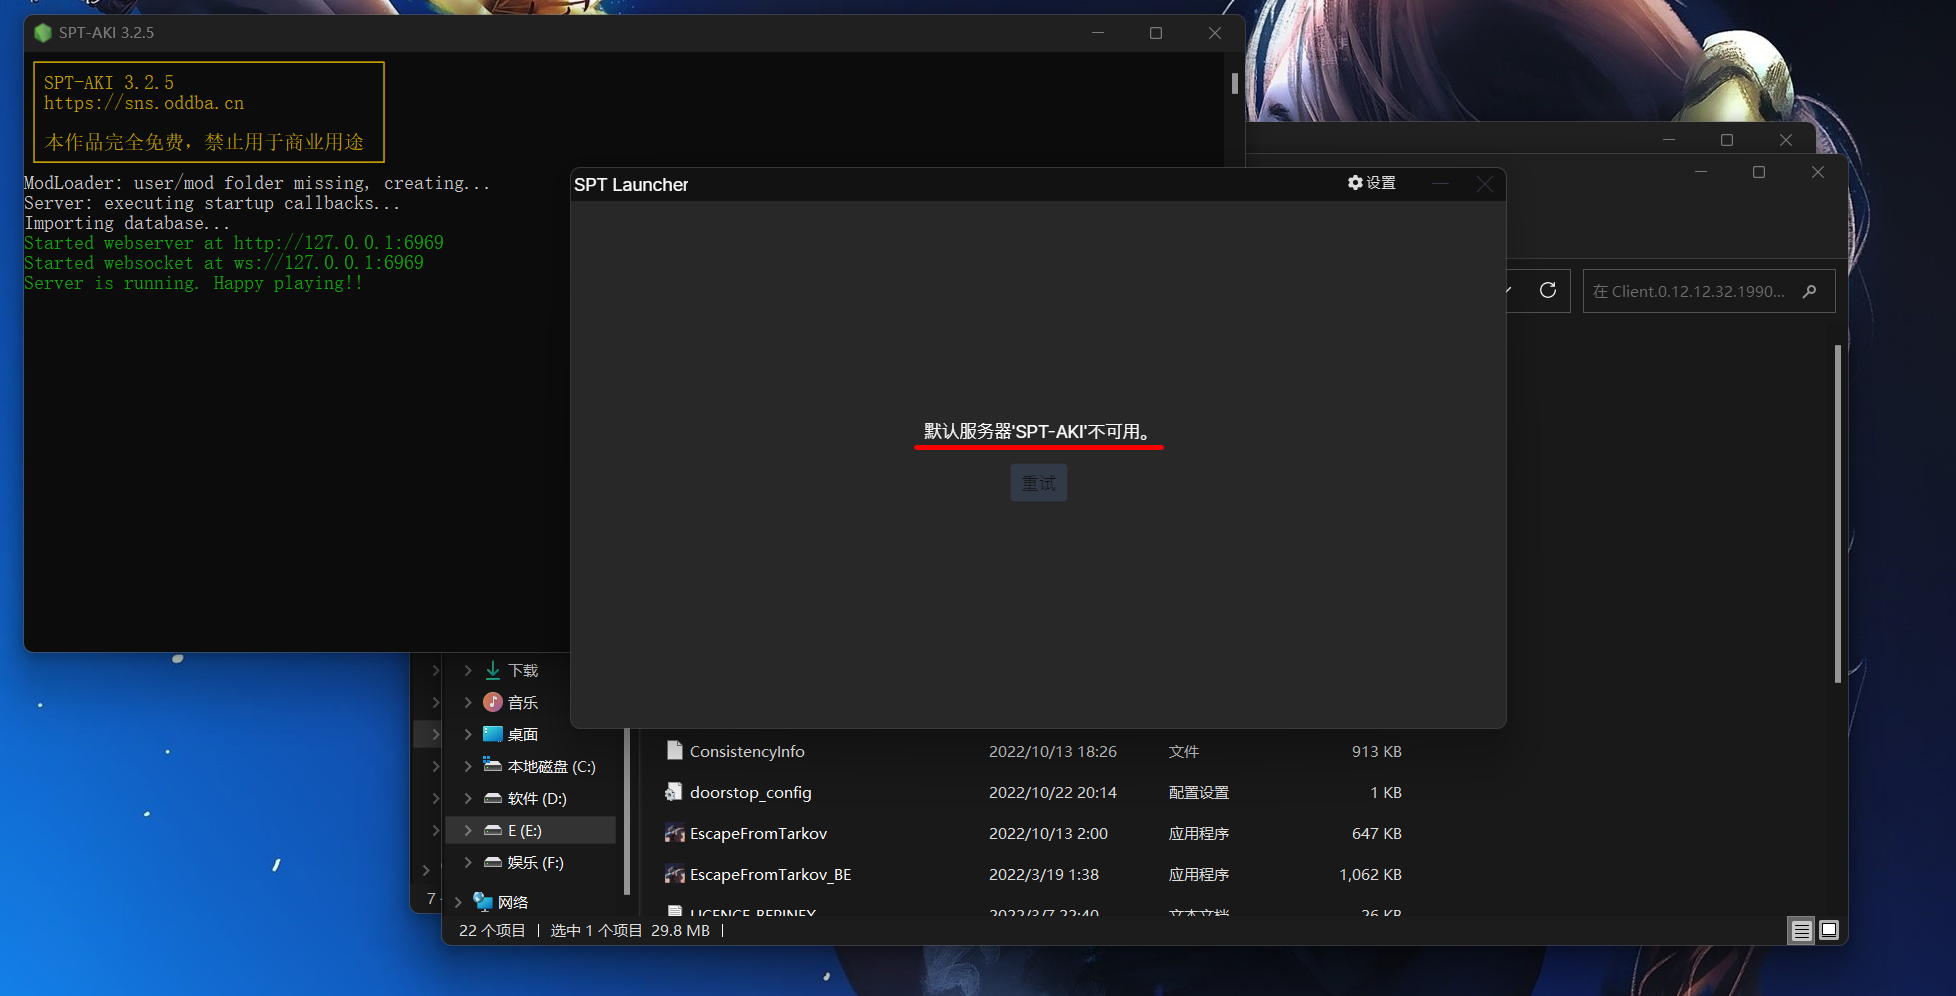Close the rear Explorer window
Screen dimensions: 1956x996
coord(1786,140)
